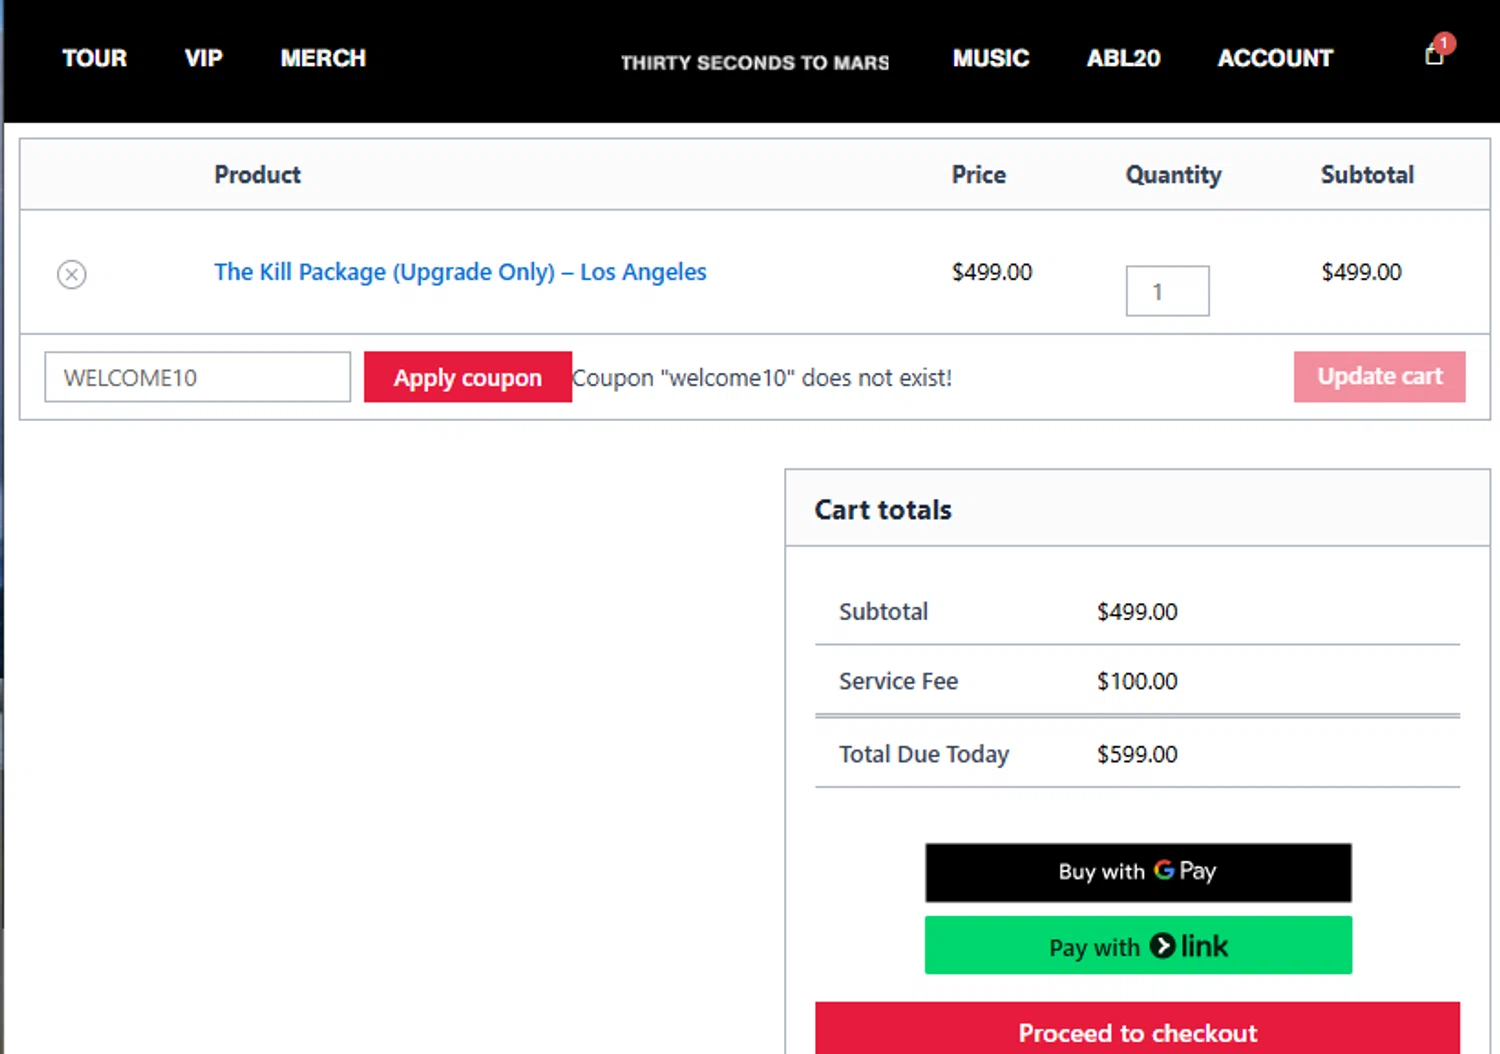Click the Price column header
This screenshot has width=1500, height=1054.
979,175
